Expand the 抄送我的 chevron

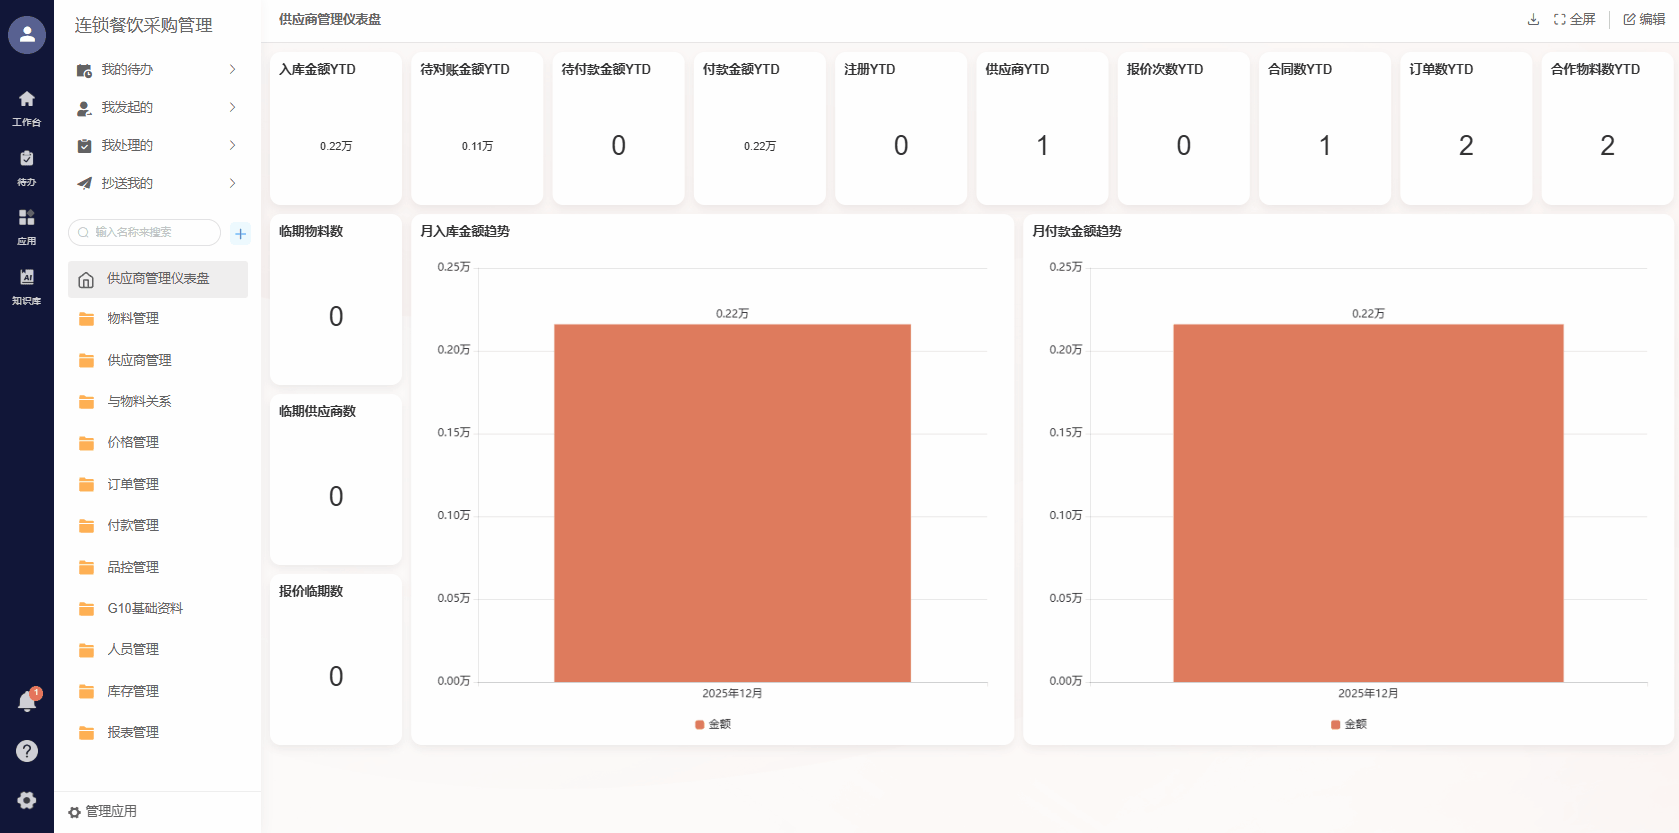pos(232,183)
